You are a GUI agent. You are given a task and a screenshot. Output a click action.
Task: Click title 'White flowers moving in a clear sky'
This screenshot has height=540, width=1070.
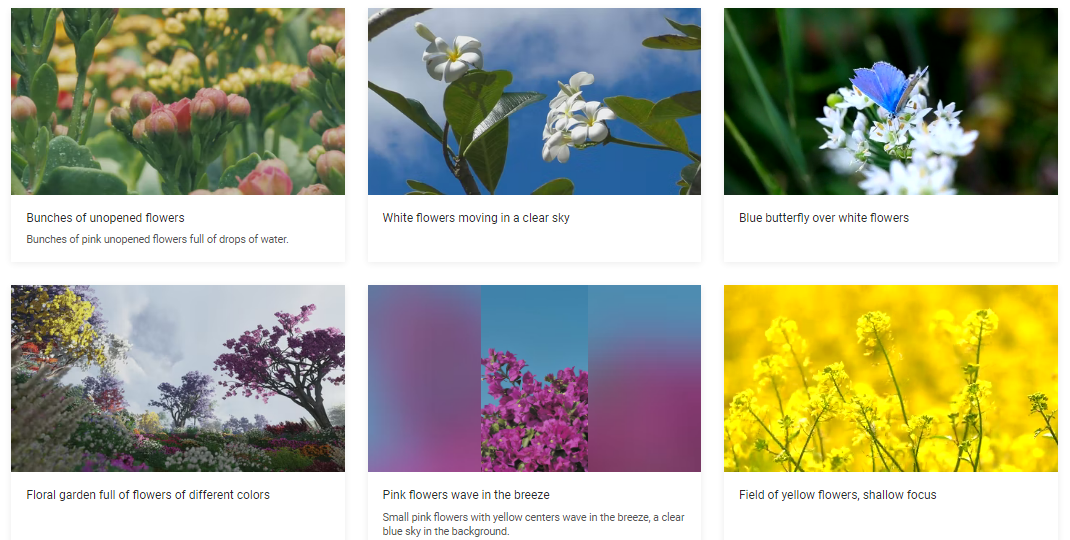click(476, 218)
